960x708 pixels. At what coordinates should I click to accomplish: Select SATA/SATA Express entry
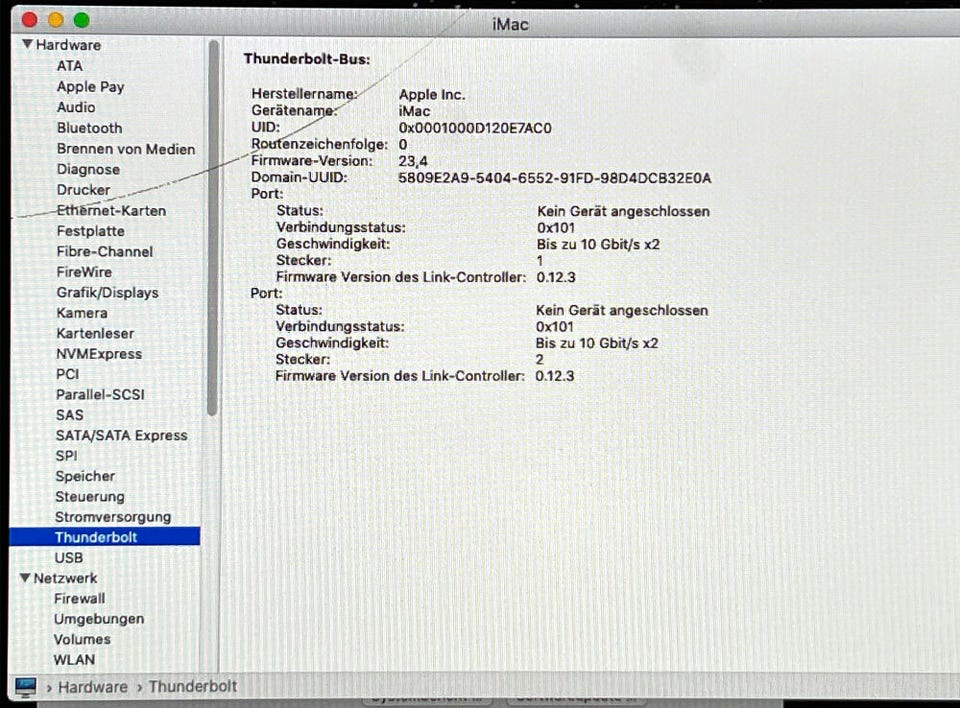point(121,435)
